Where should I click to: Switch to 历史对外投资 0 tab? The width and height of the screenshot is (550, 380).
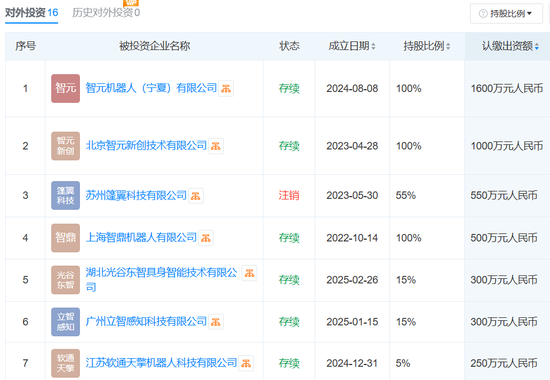[106, 13]
